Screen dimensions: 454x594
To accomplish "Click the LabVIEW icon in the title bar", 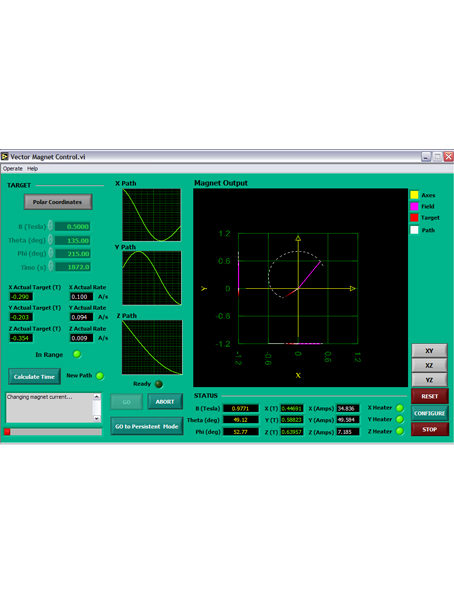I will click(x=5, y=156).
